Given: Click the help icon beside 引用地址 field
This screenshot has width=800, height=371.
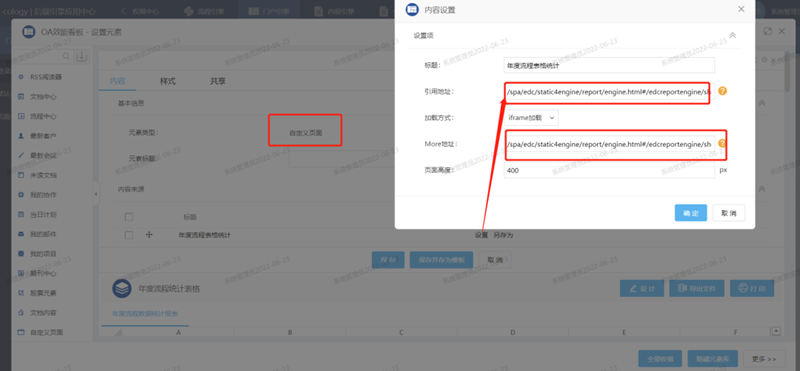Looking at the screenshot, I should tap(722, 91).
